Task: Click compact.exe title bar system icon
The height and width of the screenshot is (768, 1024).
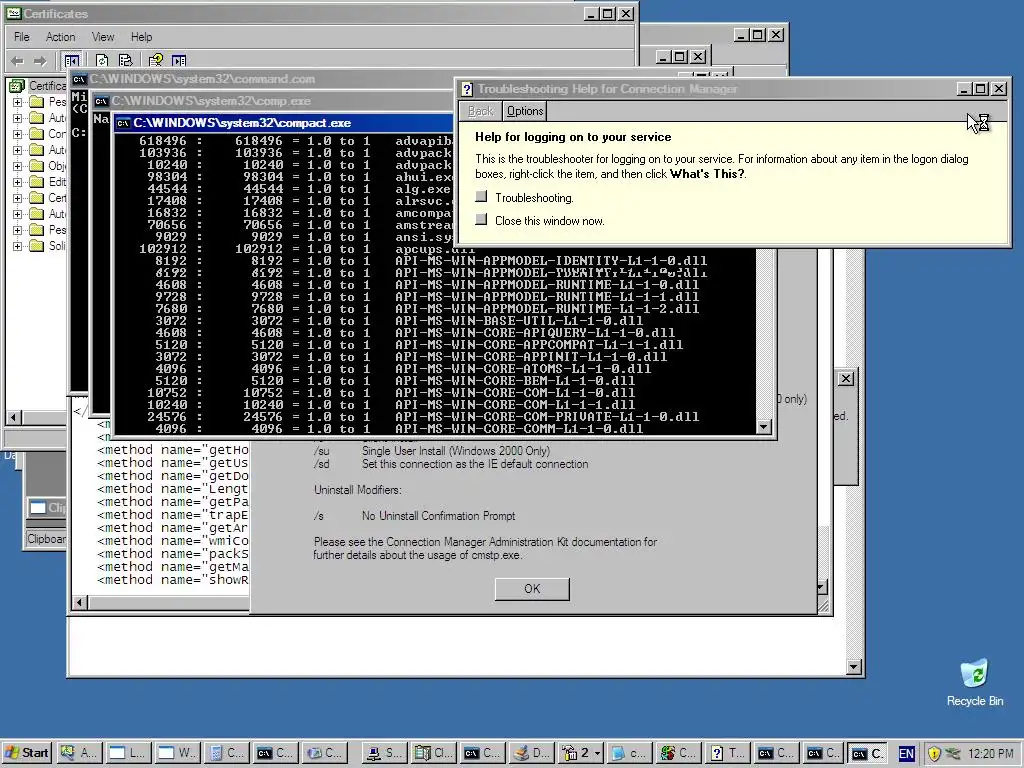Action: point(123,123)
